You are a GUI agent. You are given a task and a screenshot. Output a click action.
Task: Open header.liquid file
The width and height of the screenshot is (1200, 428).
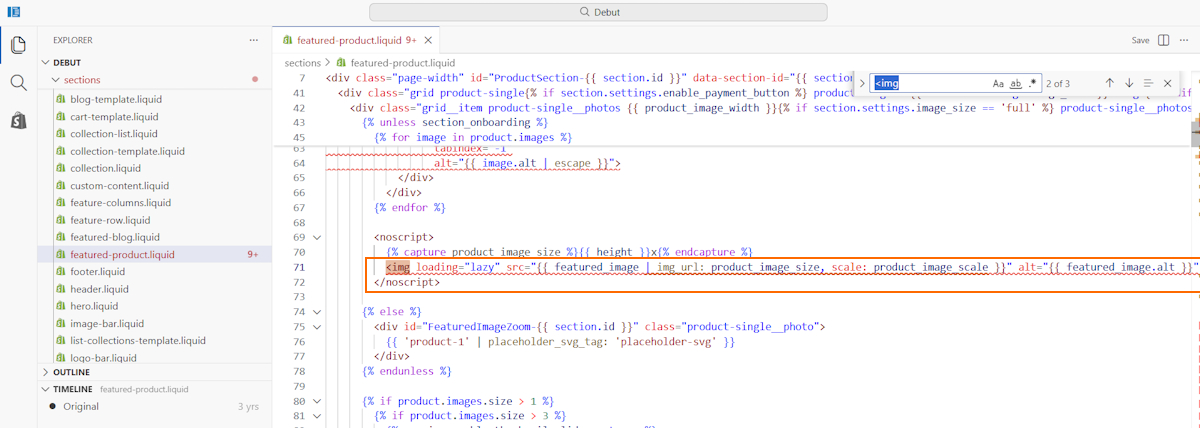99,289
